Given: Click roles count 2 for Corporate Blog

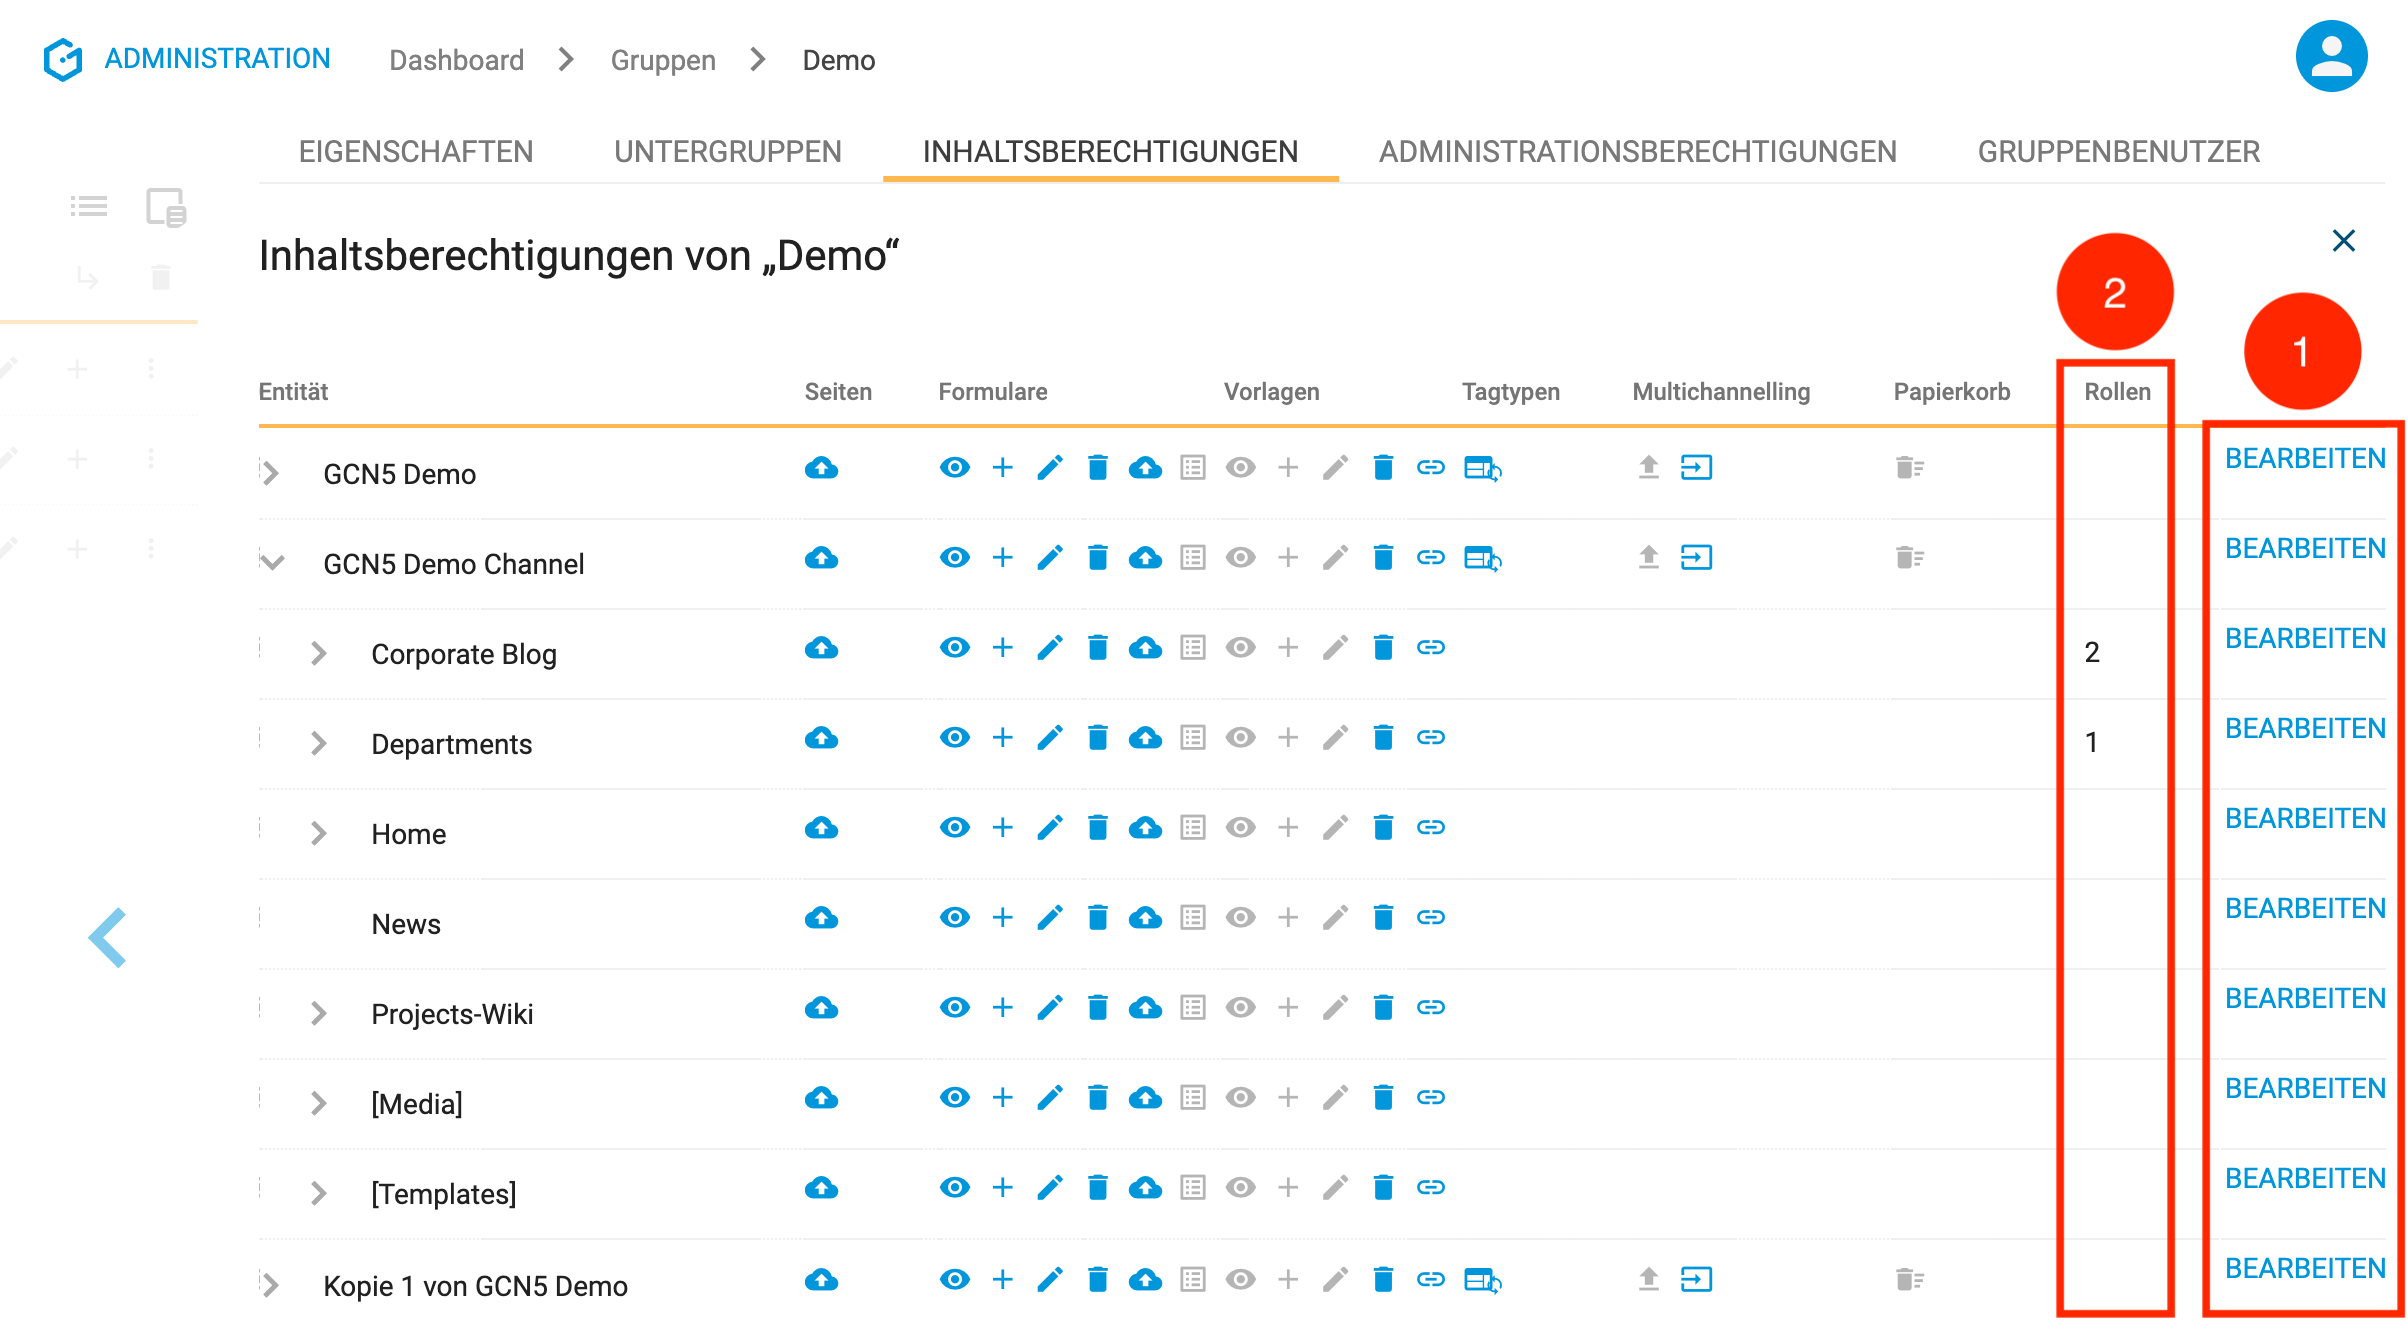Looking at the screenshot, I should (2092, 652).
